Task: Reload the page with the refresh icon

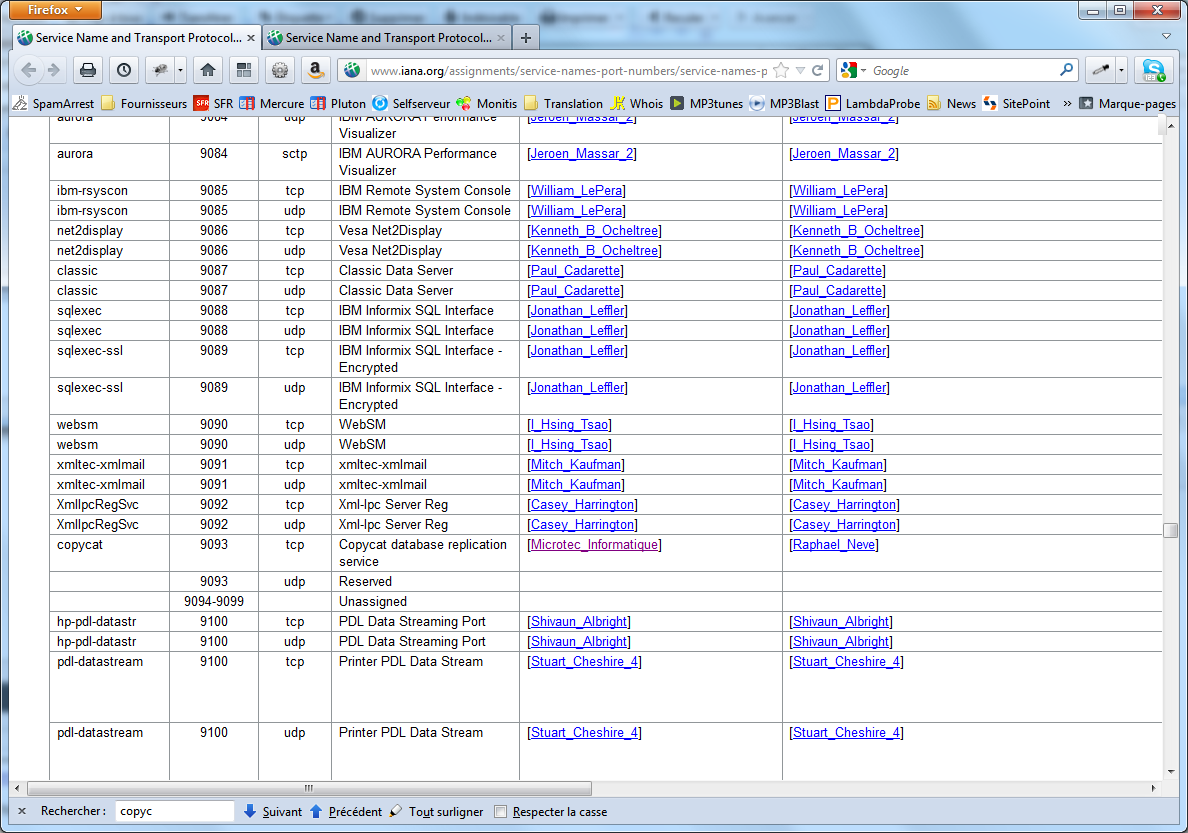Action: tap(818, 70)
